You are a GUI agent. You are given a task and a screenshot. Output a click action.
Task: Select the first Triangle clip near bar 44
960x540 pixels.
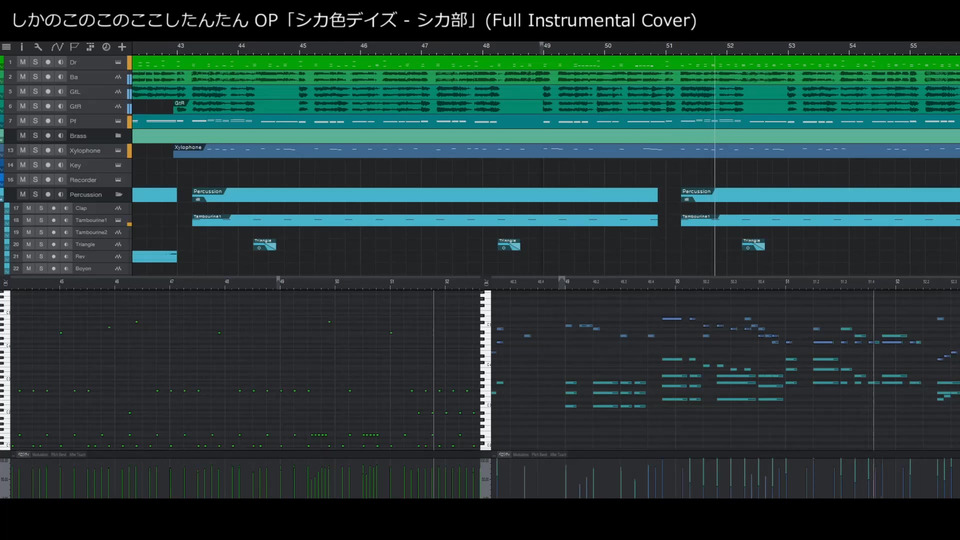(x=264, y=244)
